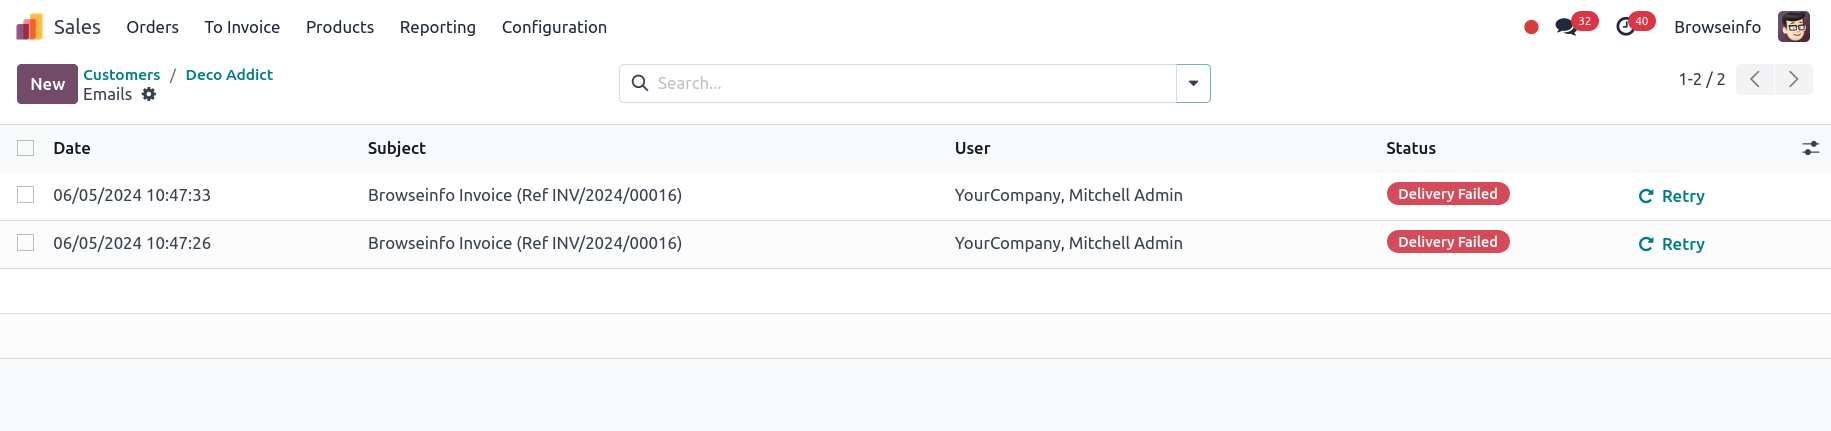The width and height of the screenshot is (1831, 431).
Task: Open the column adjust settings icon
Action: click(x=1810, y=148)
